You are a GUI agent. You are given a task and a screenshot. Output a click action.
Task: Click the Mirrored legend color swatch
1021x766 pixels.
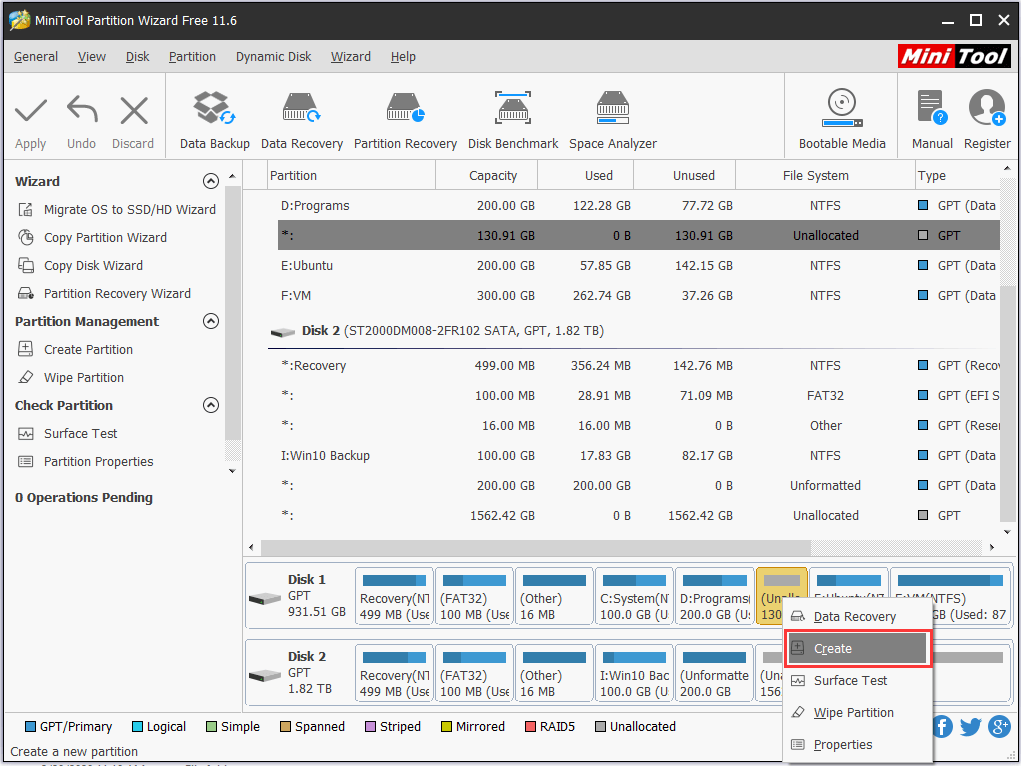pos(446,727)
